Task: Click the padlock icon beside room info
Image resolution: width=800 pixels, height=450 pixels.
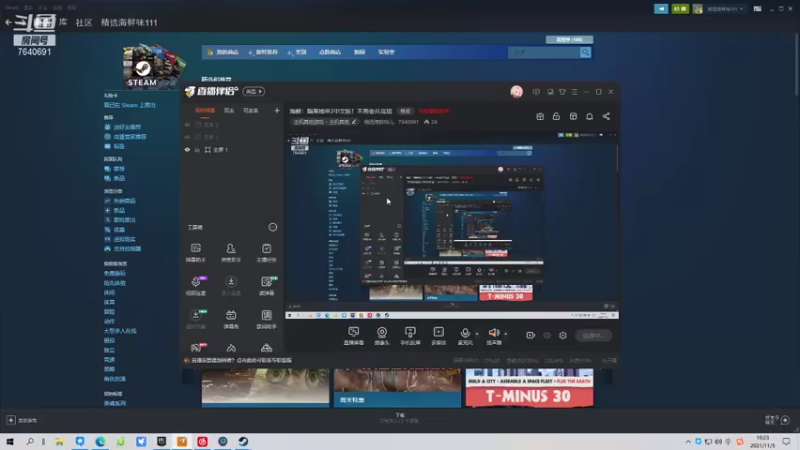Action: pyautogui.click(x=556, y=116)
